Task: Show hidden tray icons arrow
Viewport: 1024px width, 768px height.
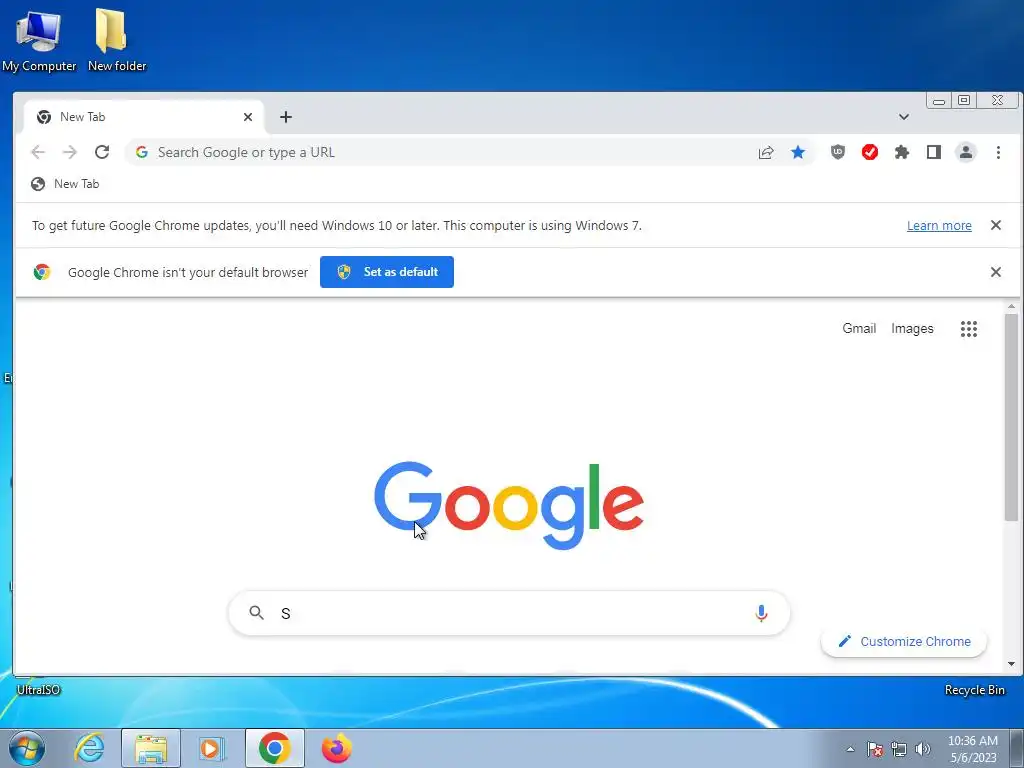Action: pos(850,749)
